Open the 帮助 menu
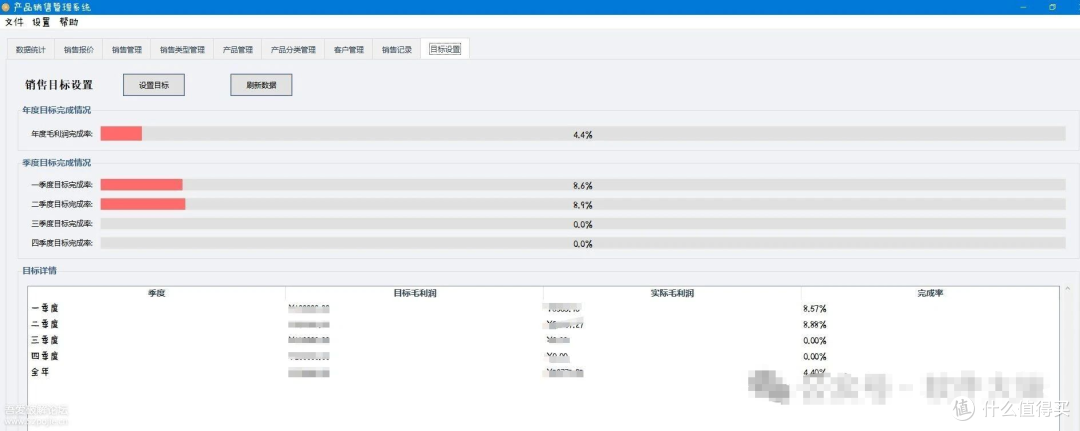1080x431 pixels. click(69, 22)
